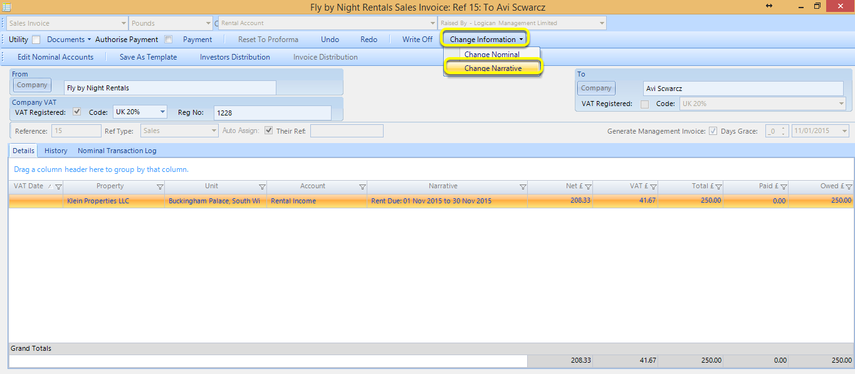Toggle Generate Management Invoice checkbox
The height and width of the screenshot is (374, 855).
coord(713,131)
